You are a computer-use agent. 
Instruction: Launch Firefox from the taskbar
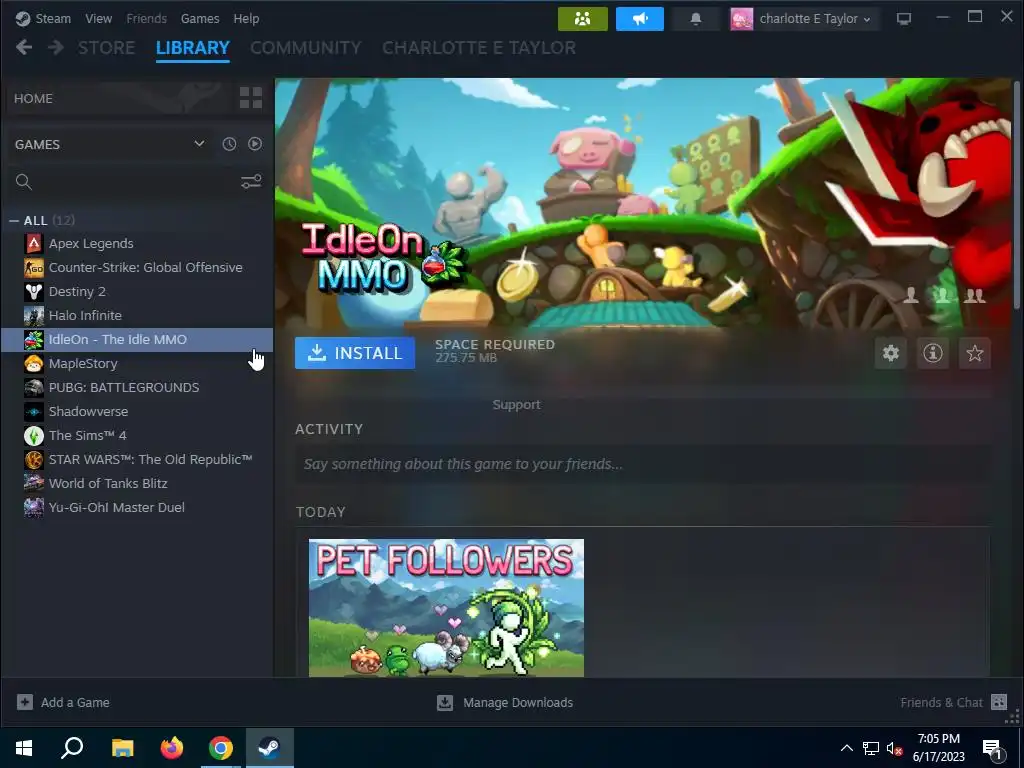pos(172,748)
